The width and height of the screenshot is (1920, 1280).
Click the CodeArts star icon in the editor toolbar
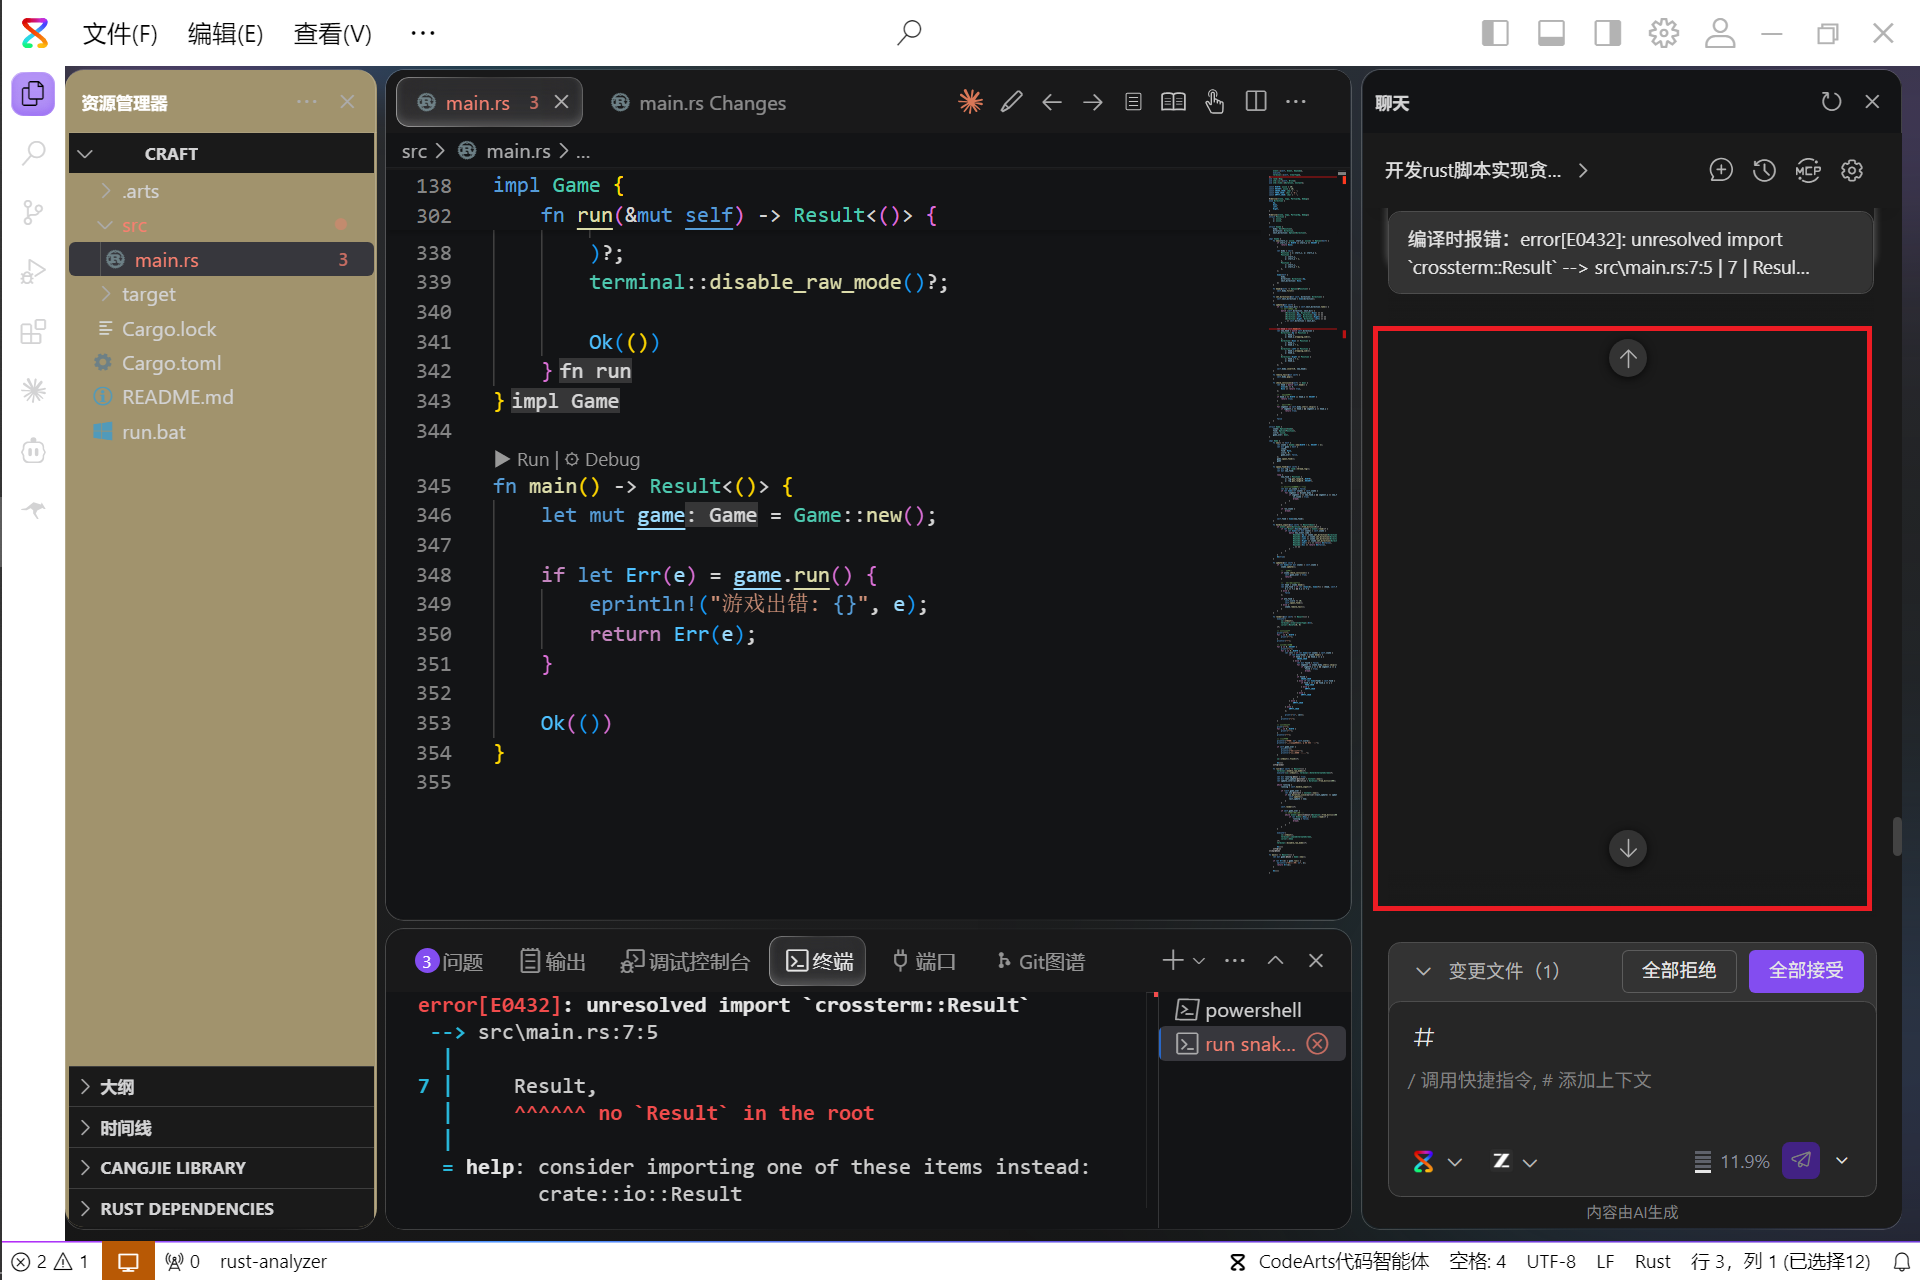(x=970, y=102)
